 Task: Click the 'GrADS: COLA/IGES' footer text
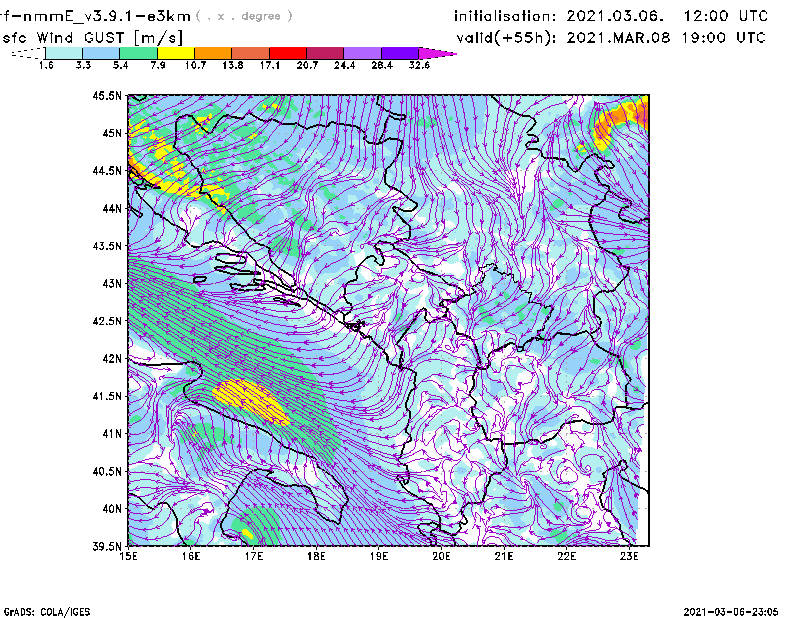(47, 612)
